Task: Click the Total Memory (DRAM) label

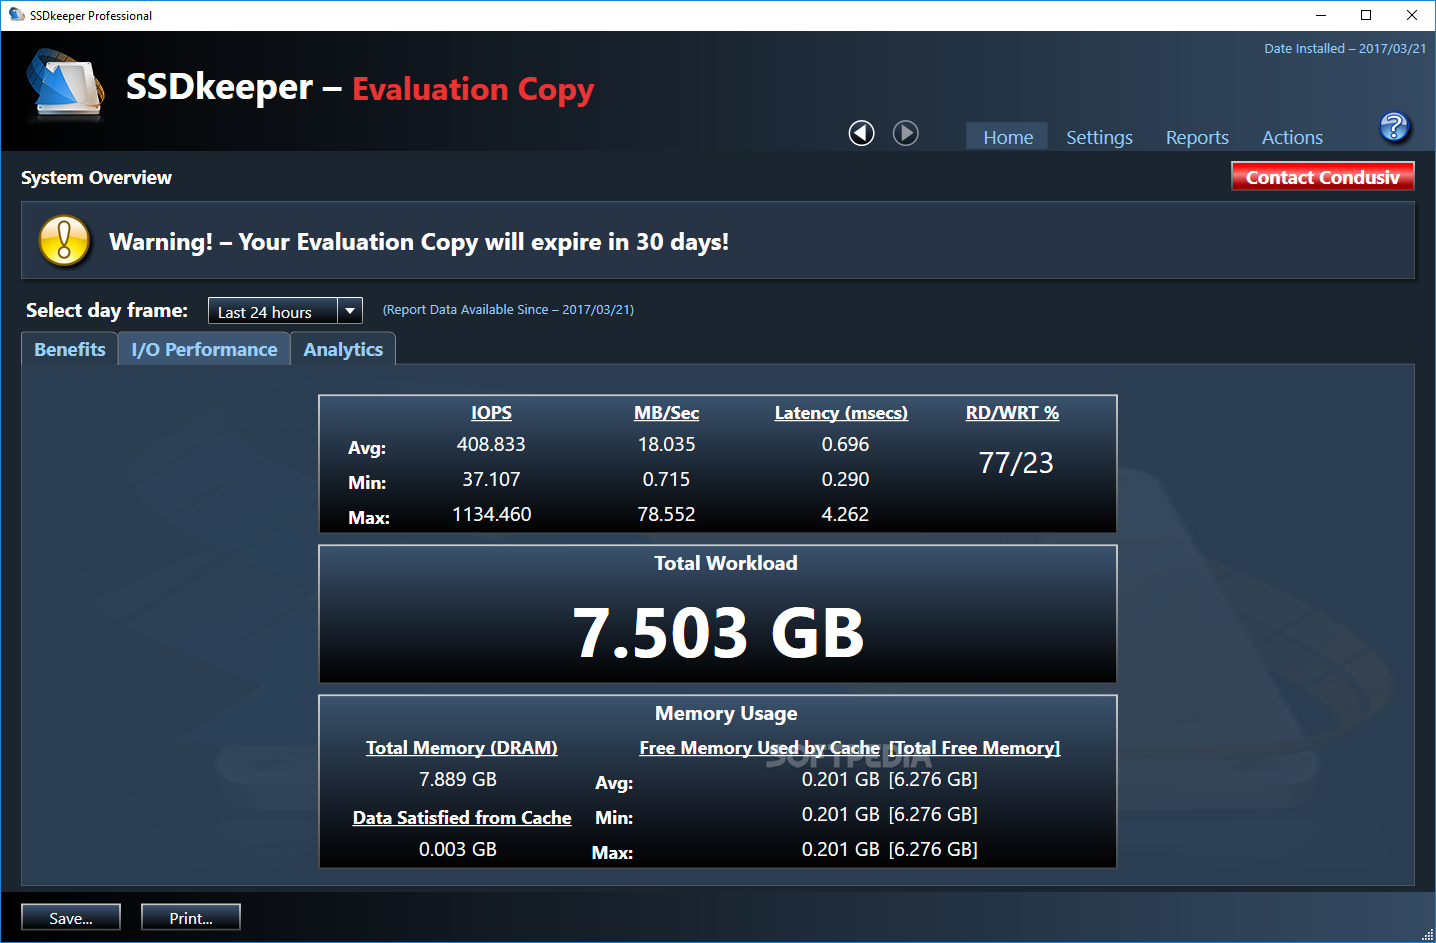Action: [461, 747]
